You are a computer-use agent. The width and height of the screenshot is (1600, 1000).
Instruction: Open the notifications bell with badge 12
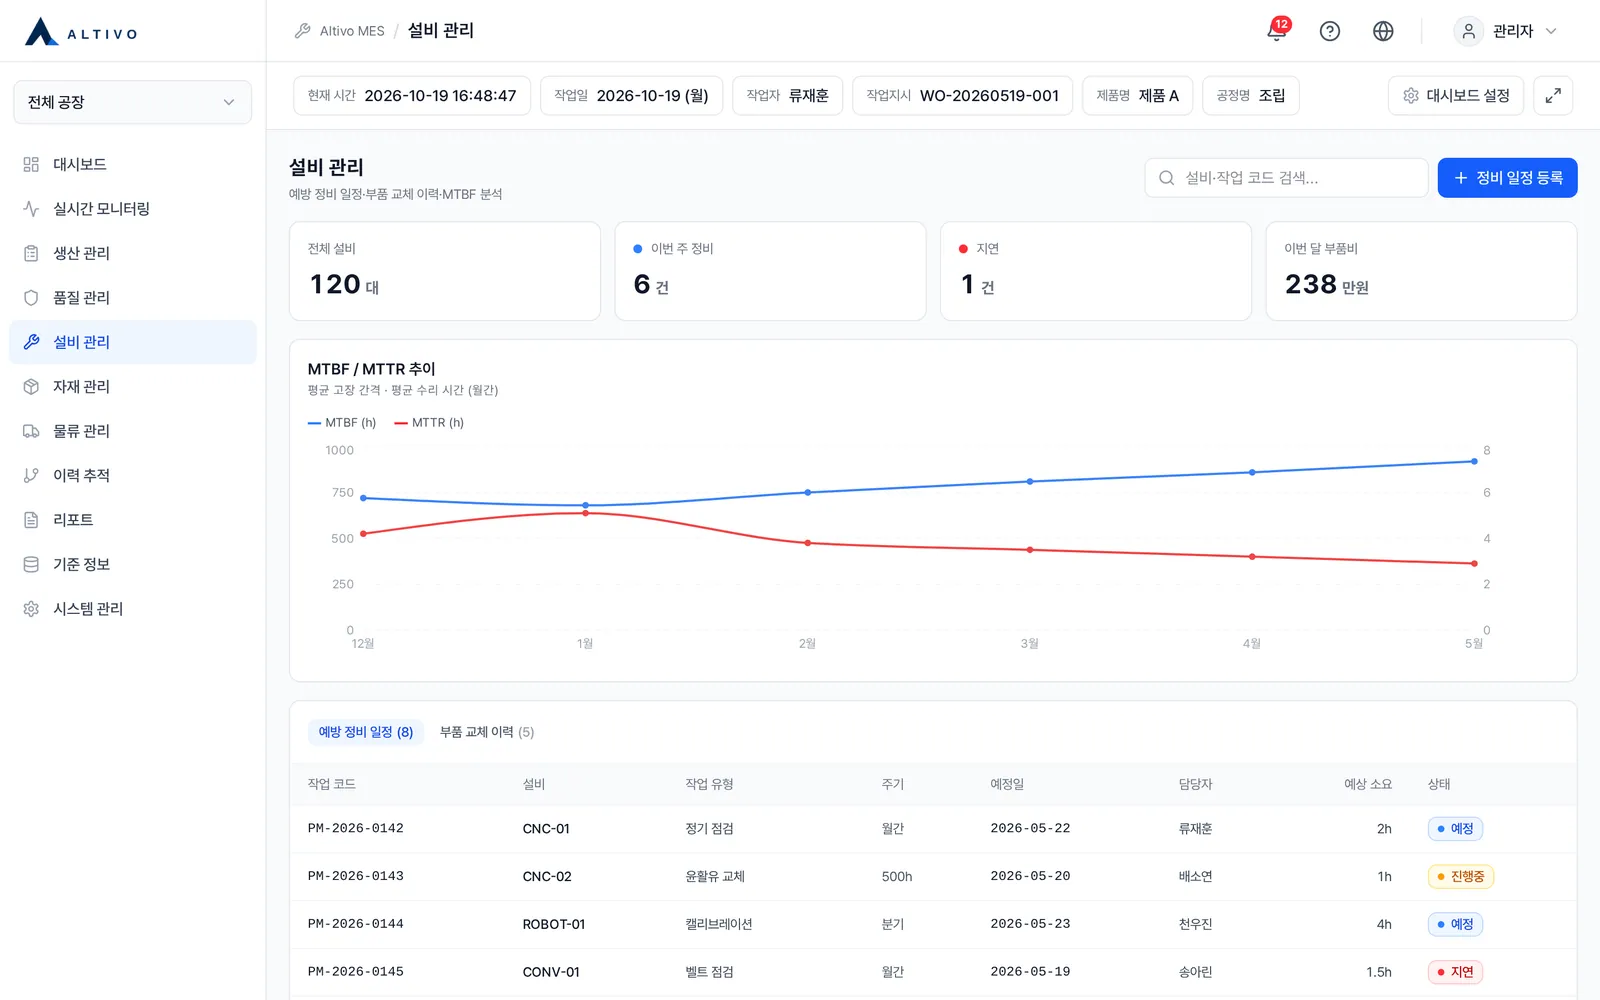[x=1277, y=31]
